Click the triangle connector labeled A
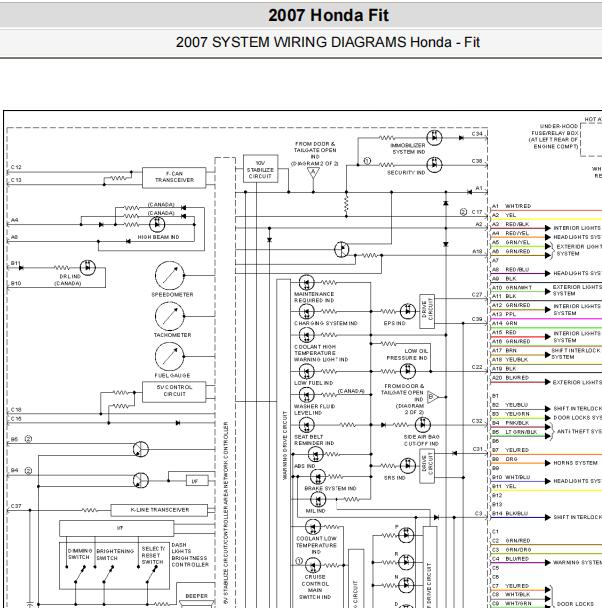Image resolution: width=602 pixels, height=608 pixels. tap(313, 173)
